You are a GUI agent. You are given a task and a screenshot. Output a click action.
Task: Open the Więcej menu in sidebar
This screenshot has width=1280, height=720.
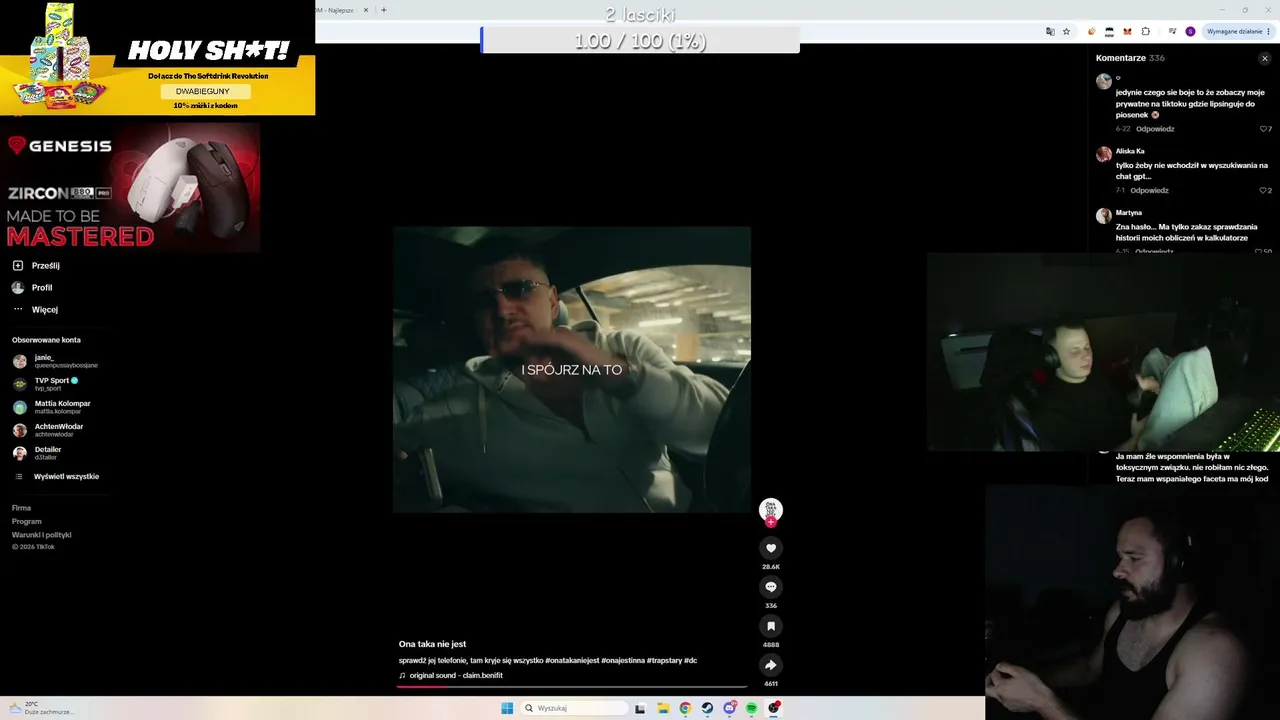[x=35, y=310]
